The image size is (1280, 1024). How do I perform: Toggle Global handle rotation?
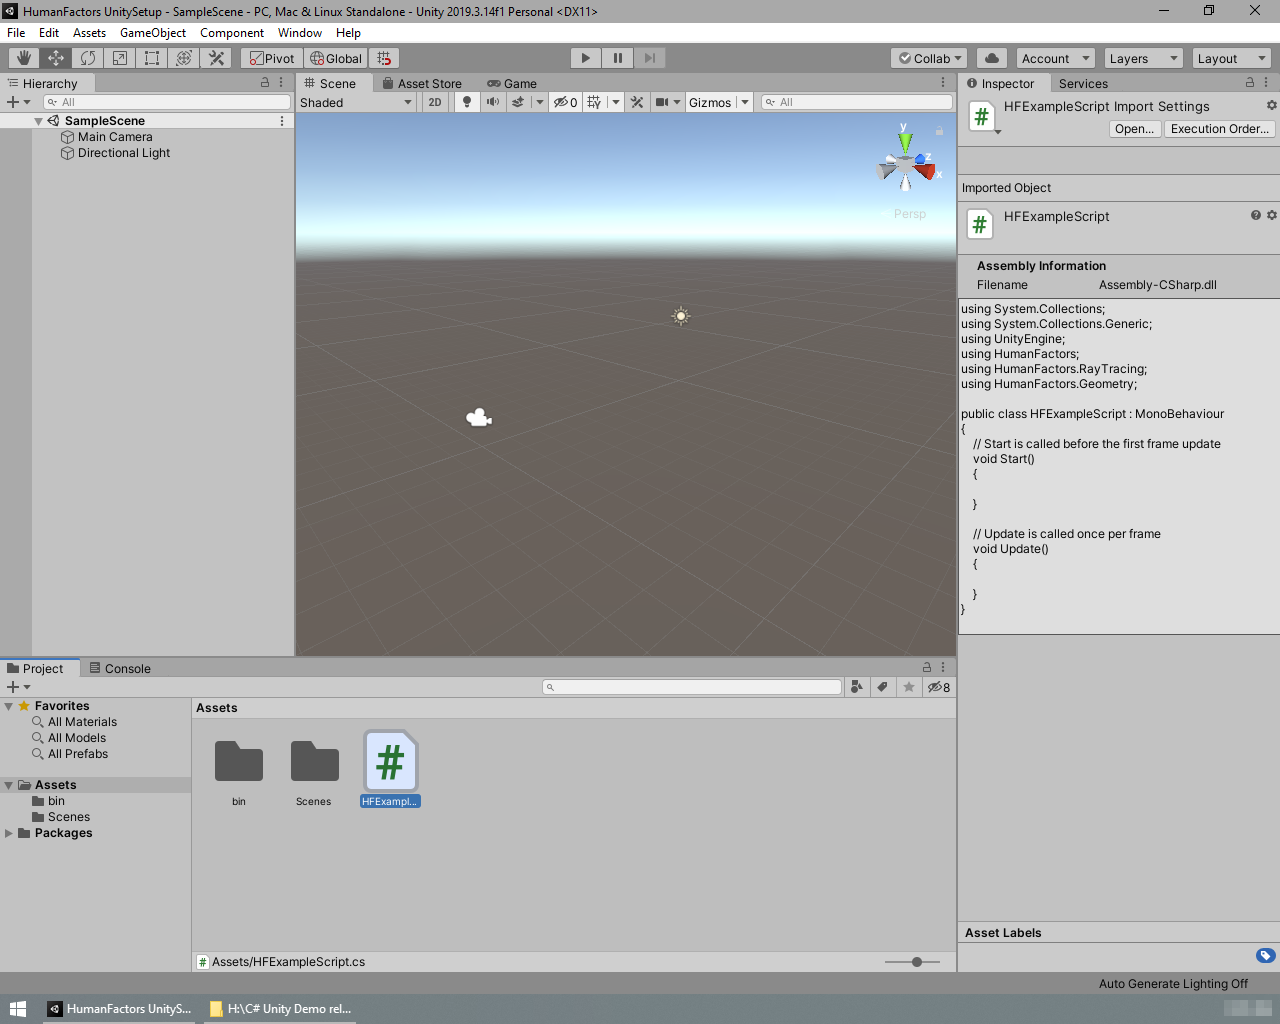coord(336,58)
